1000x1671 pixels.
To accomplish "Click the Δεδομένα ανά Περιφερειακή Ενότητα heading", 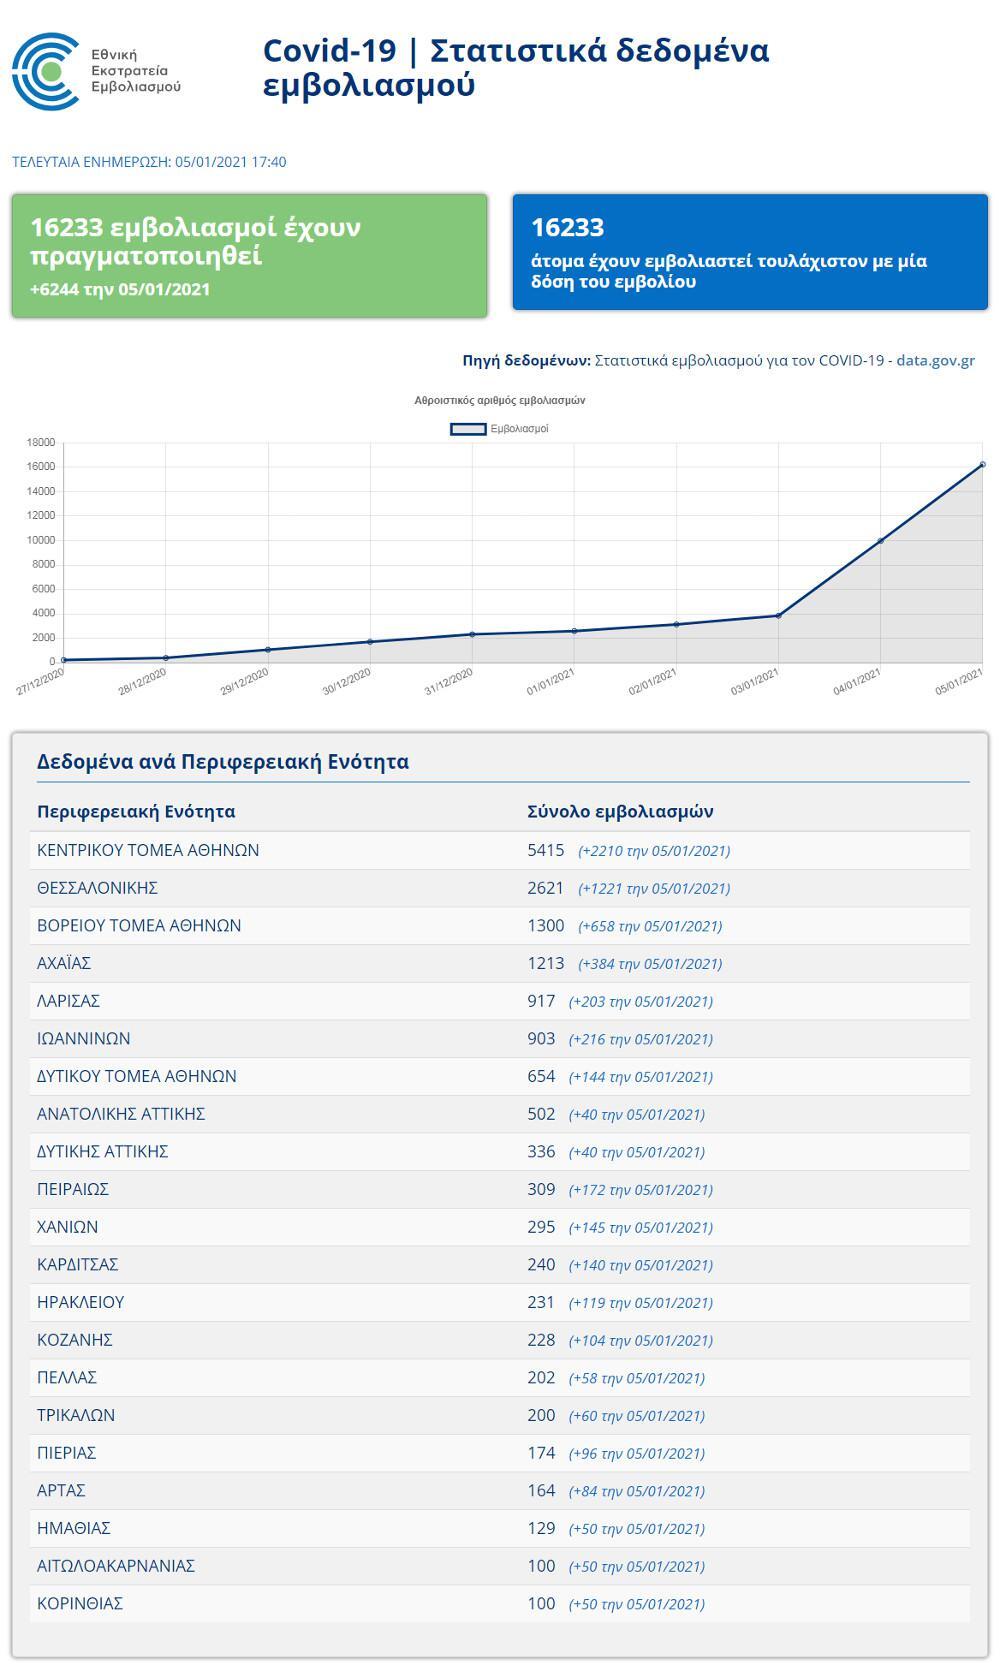I will (223, 762).
